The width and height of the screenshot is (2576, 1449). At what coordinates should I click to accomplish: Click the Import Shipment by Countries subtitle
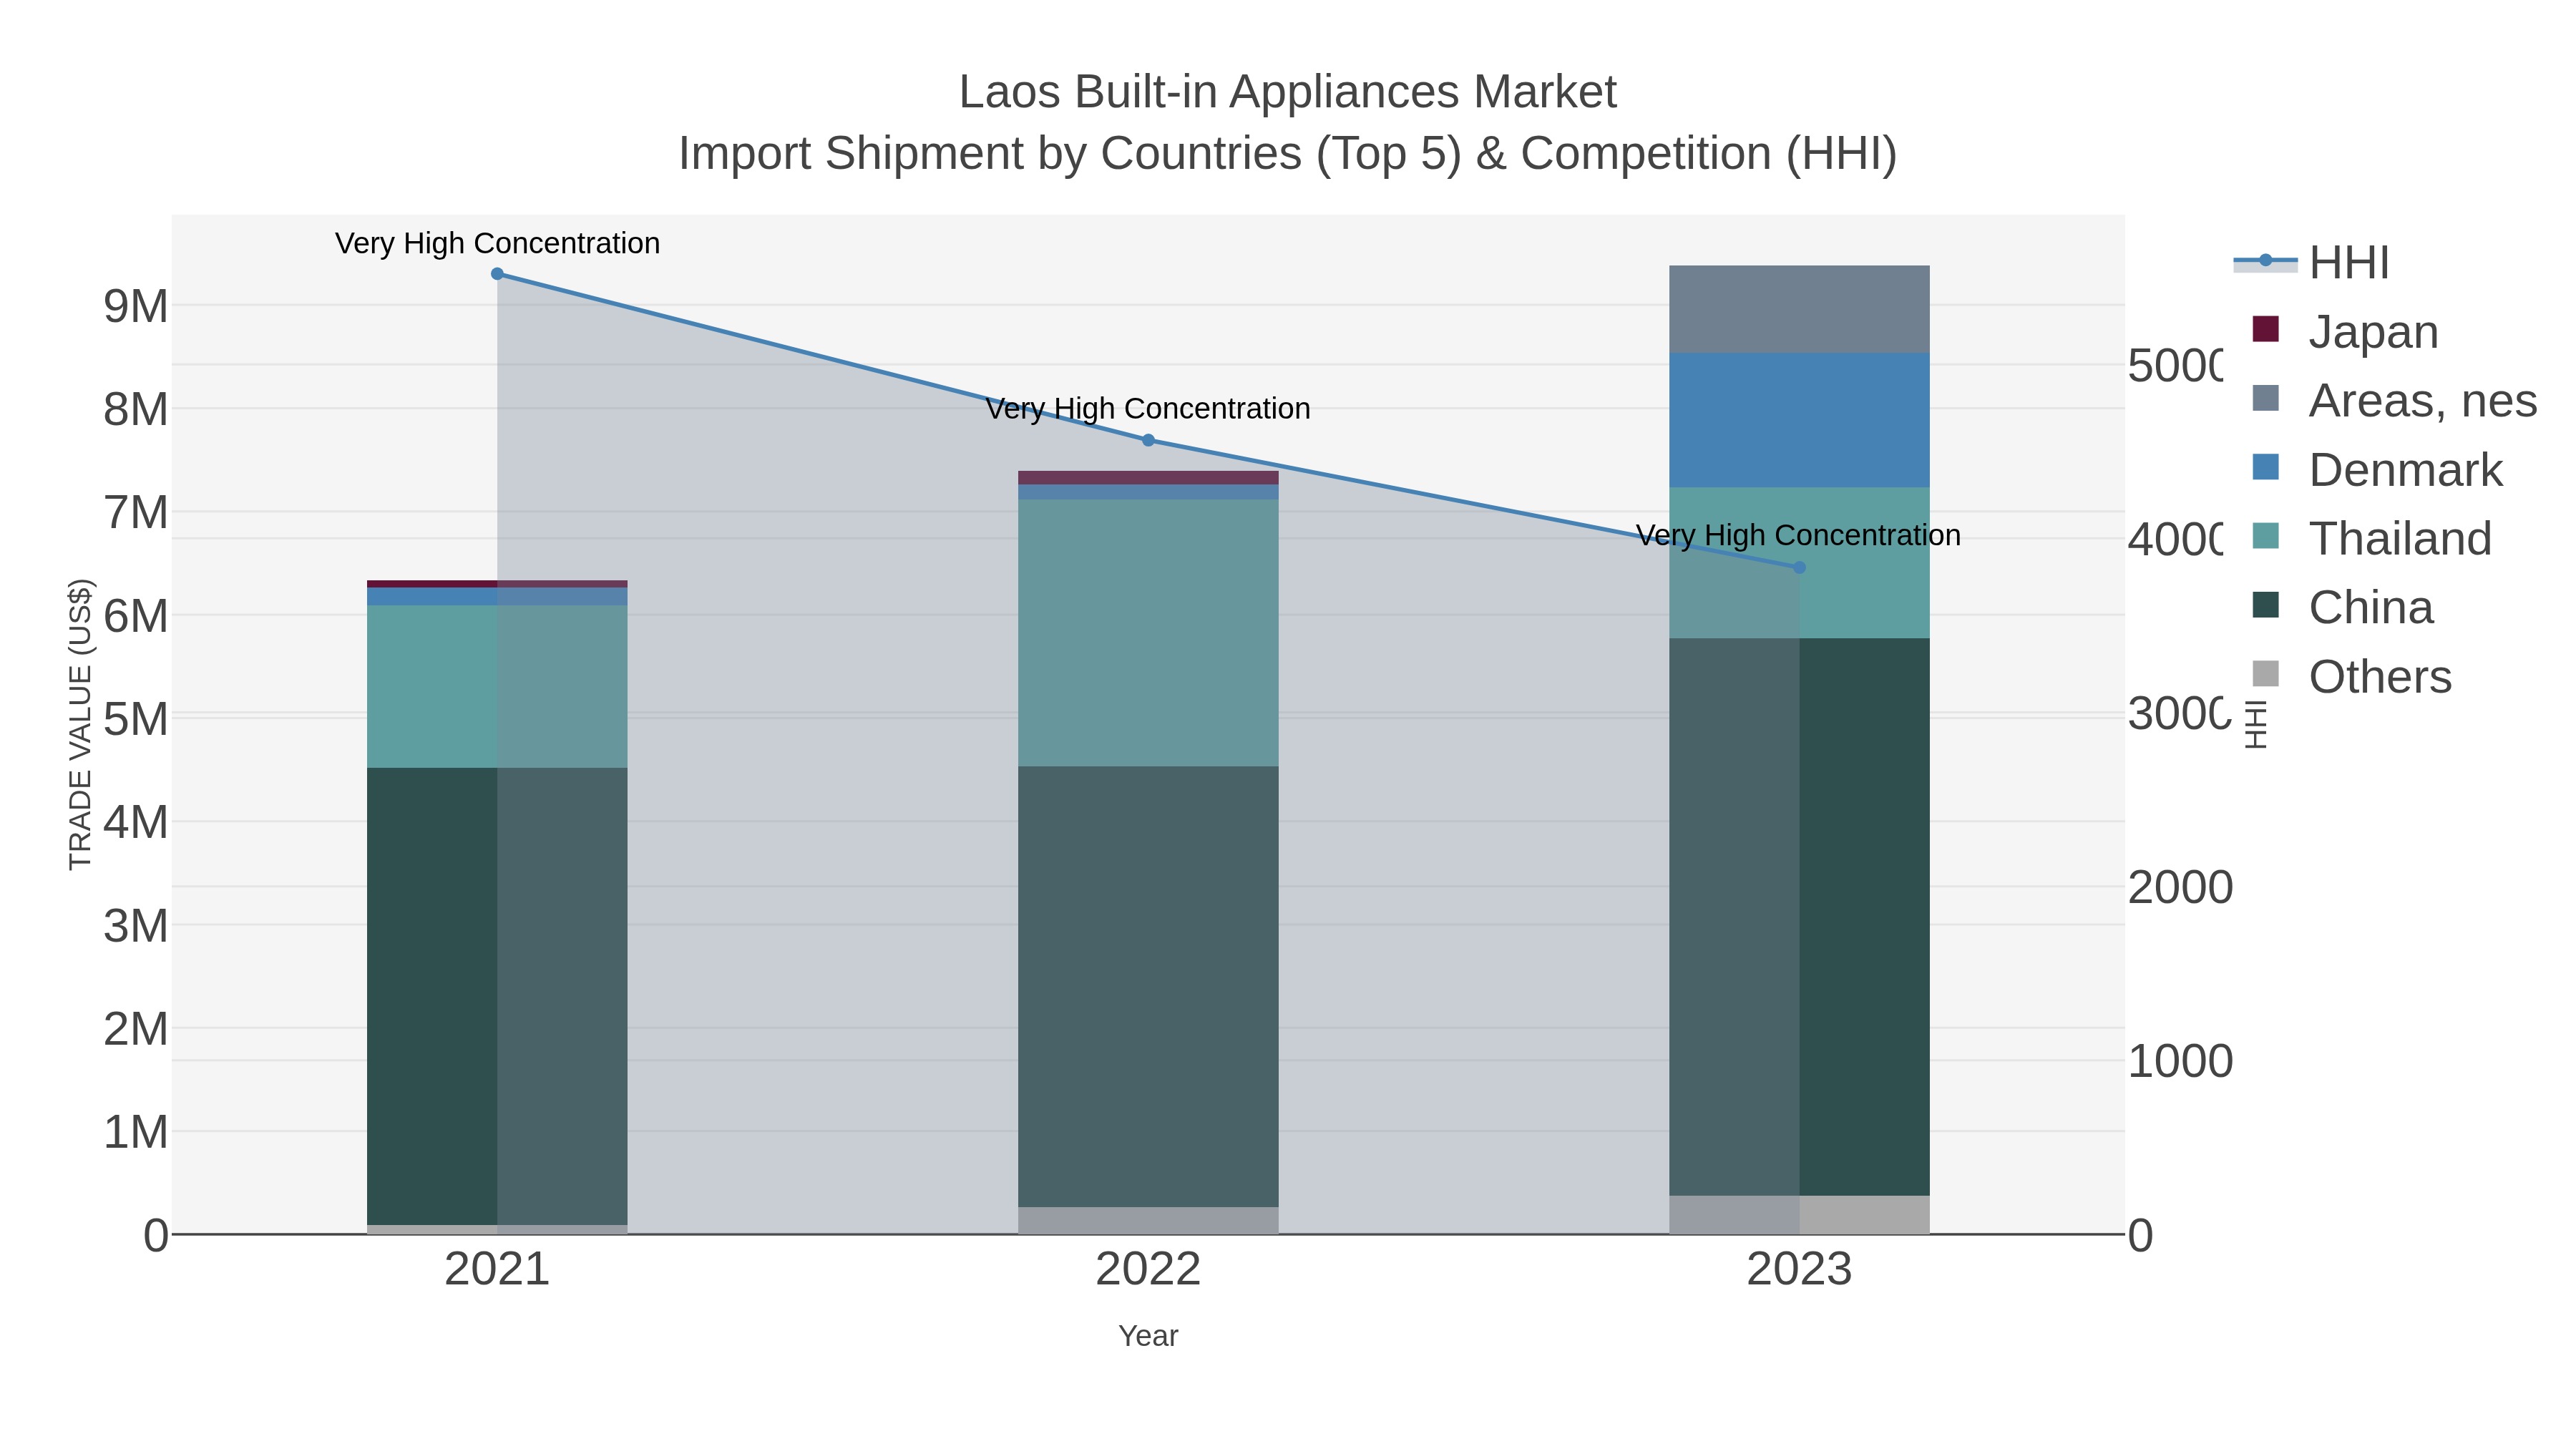[1288, 154]
